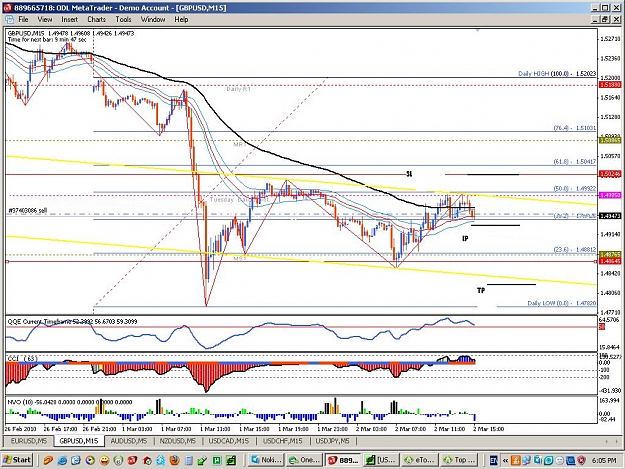Click the Daily HIGH (100.0) Fibonacci label
This screenshot has height=469, width=625.
tap(557, 73)
